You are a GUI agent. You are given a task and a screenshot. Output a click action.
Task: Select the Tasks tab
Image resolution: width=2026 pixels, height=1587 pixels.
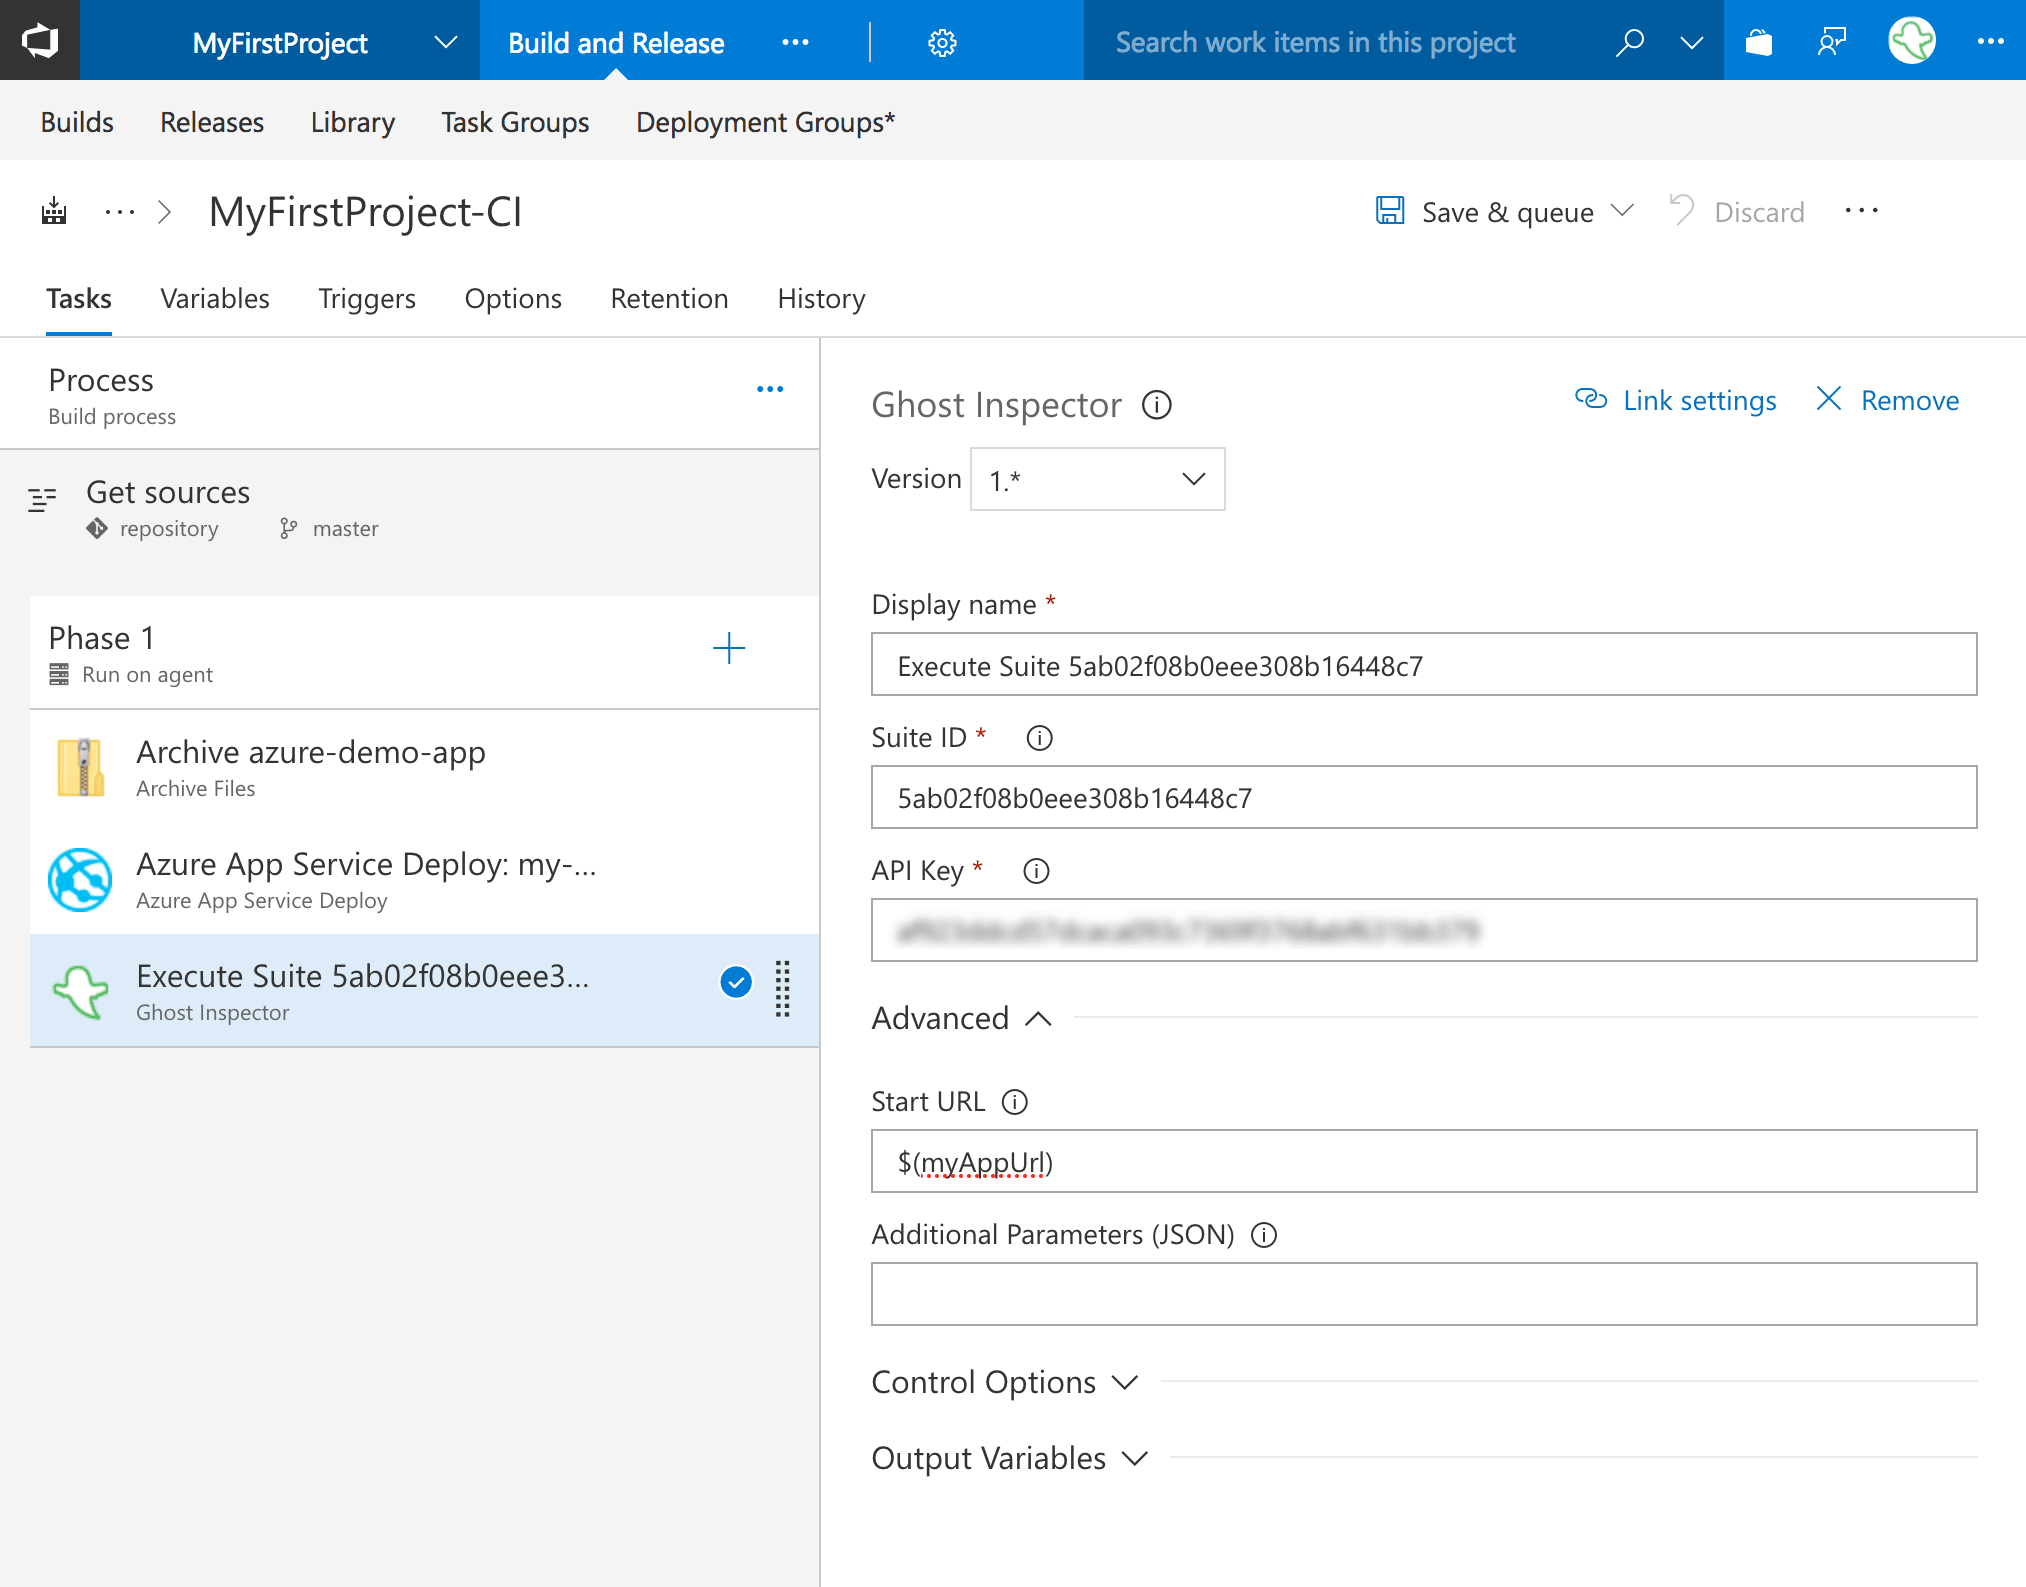coord(78,299)
